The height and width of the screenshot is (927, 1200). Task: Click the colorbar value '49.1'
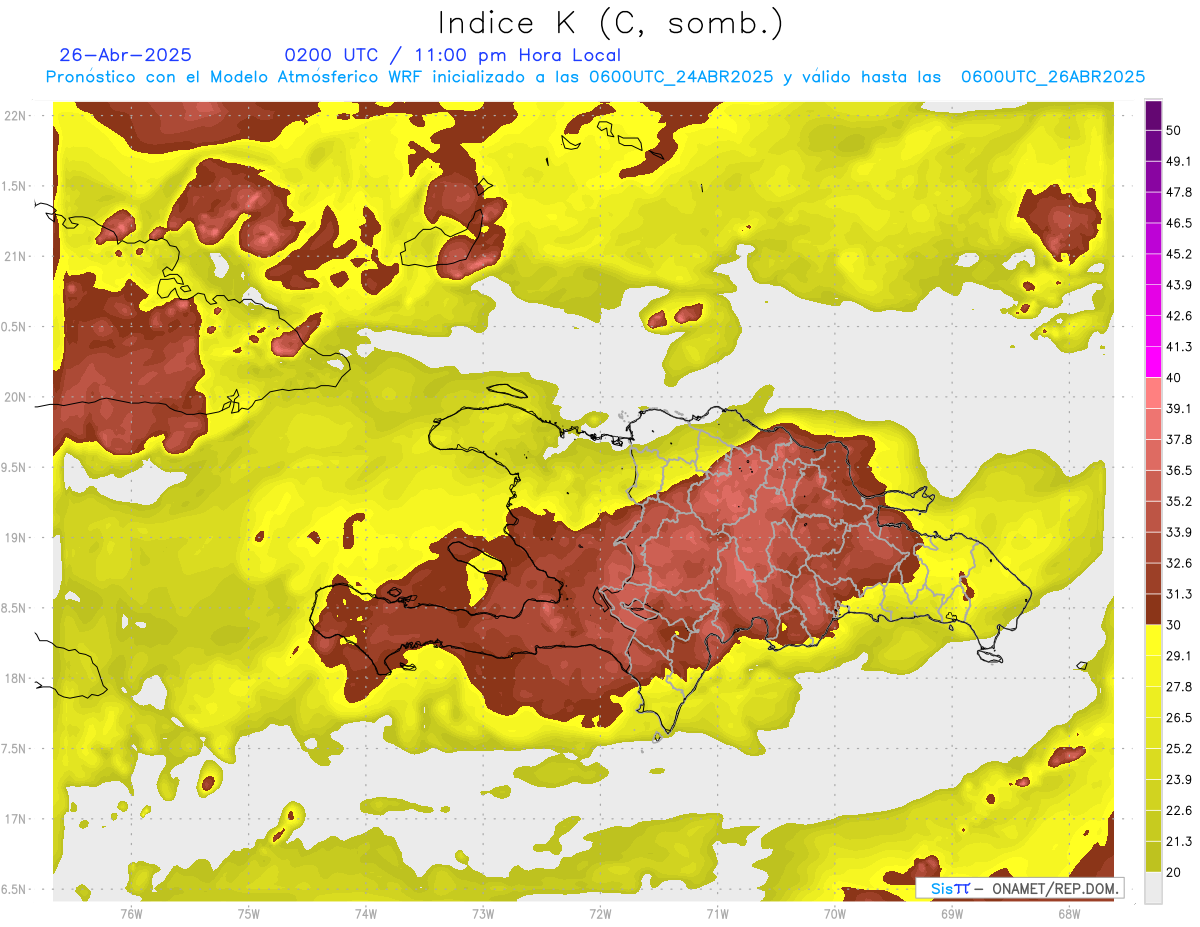pos(1179,161)
